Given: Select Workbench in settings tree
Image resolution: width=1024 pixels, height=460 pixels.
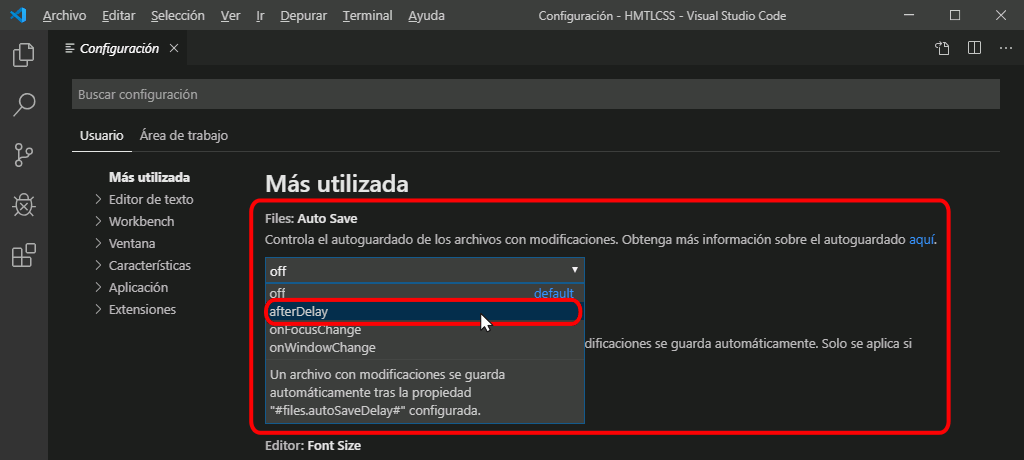Looking at the screenshot, I should [x=142, y=222].
